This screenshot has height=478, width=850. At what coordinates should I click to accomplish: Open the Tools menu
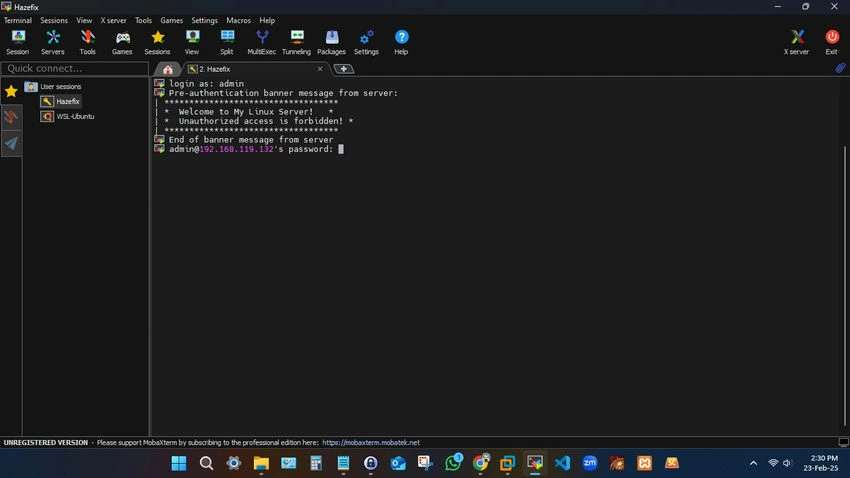144,20
